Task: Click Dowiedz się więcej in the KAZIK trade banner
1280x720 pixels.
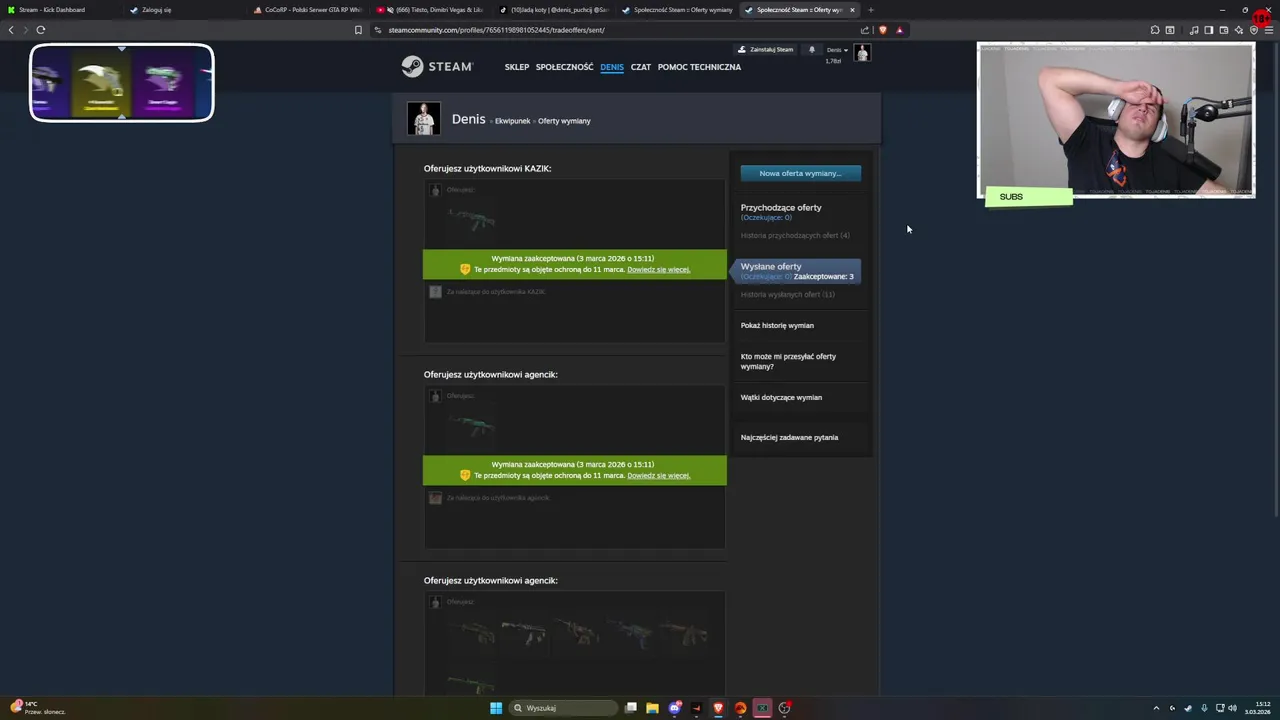Action: coord(658,270)
